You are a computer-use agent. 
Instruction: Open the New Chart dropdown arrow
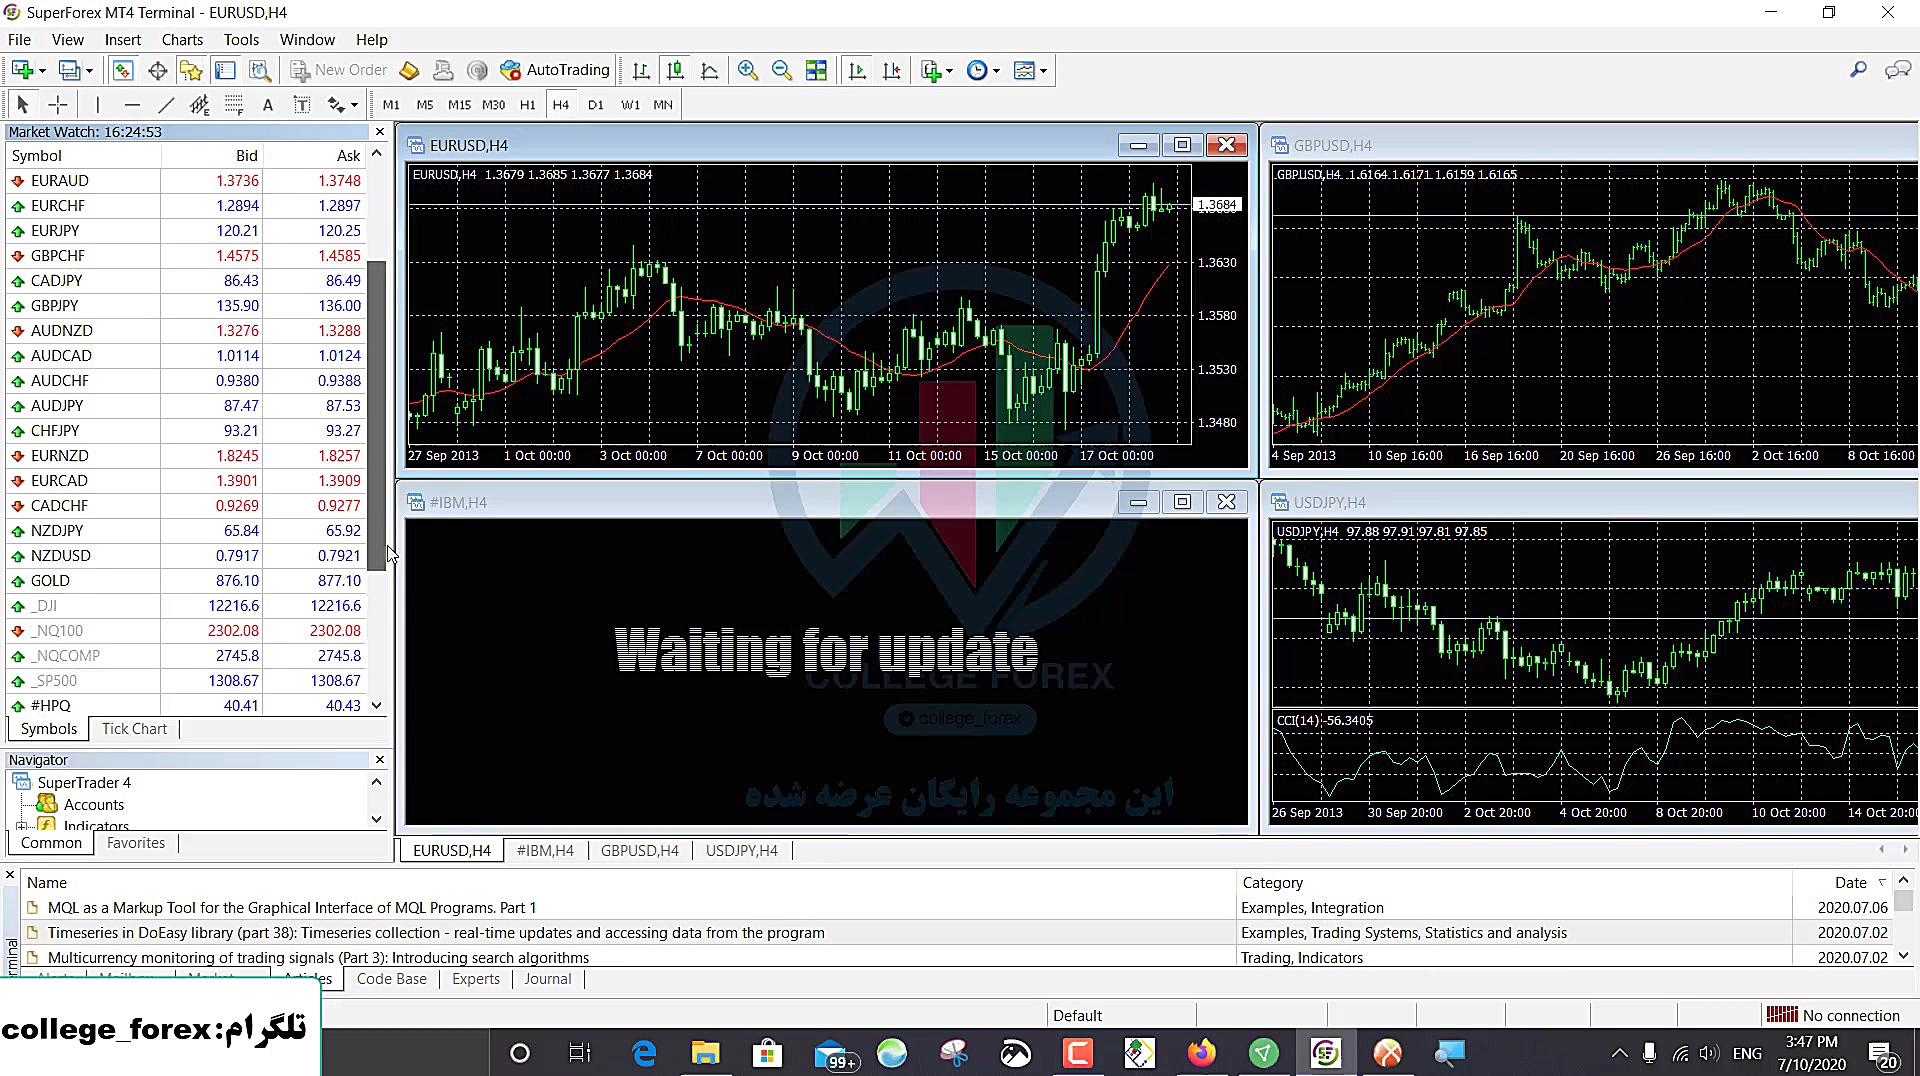pos(42,71)
